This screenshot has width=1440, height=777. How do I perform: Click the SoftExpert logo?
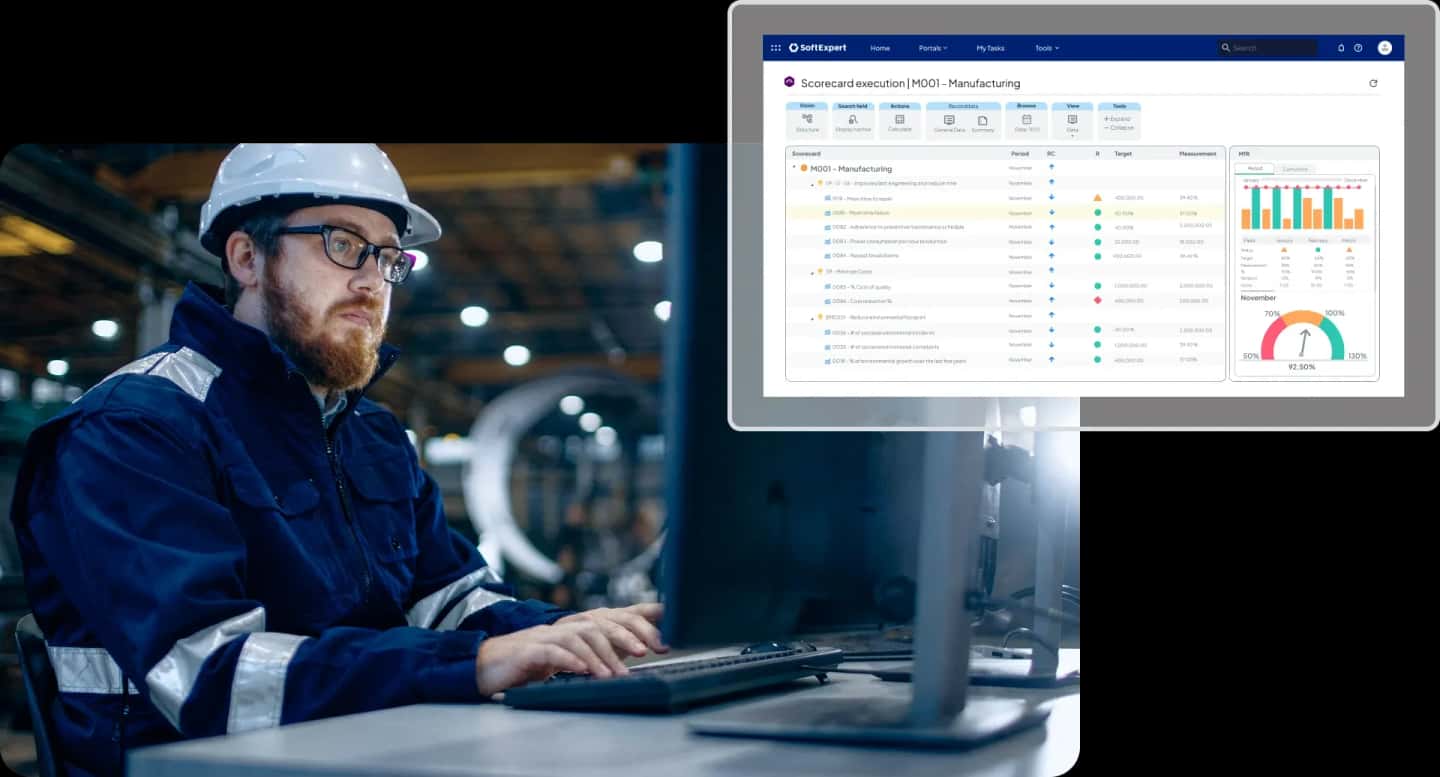pos(820,48)
